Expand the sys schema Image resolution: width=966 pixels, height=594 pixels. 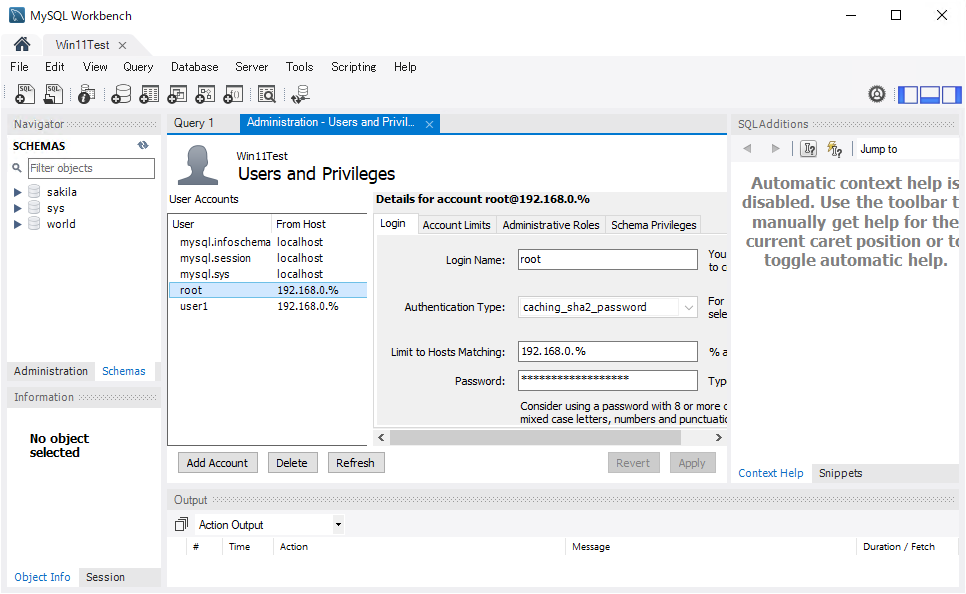tap(18, 208)
